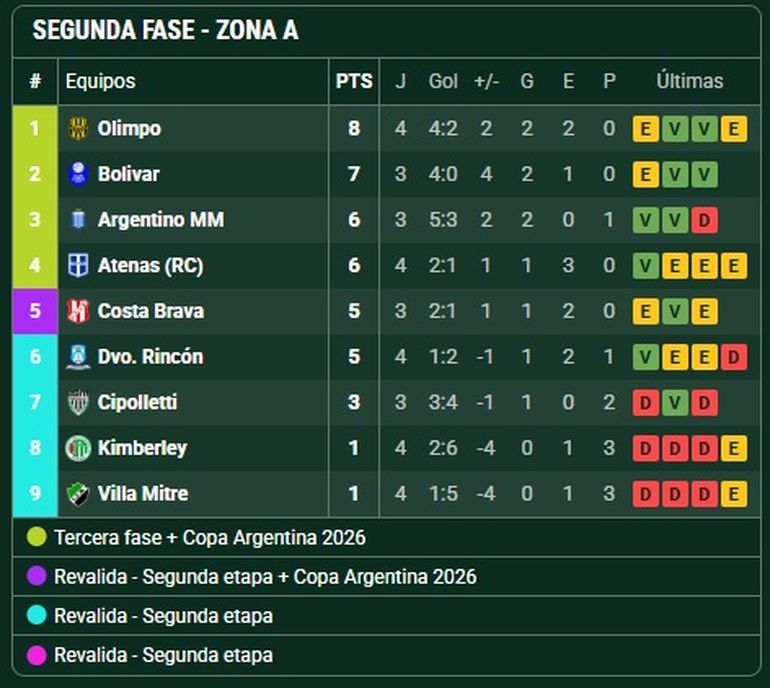Click the Olimpo team crest icon
Viewport: 770px width, 688px height.
click(78, 129)
